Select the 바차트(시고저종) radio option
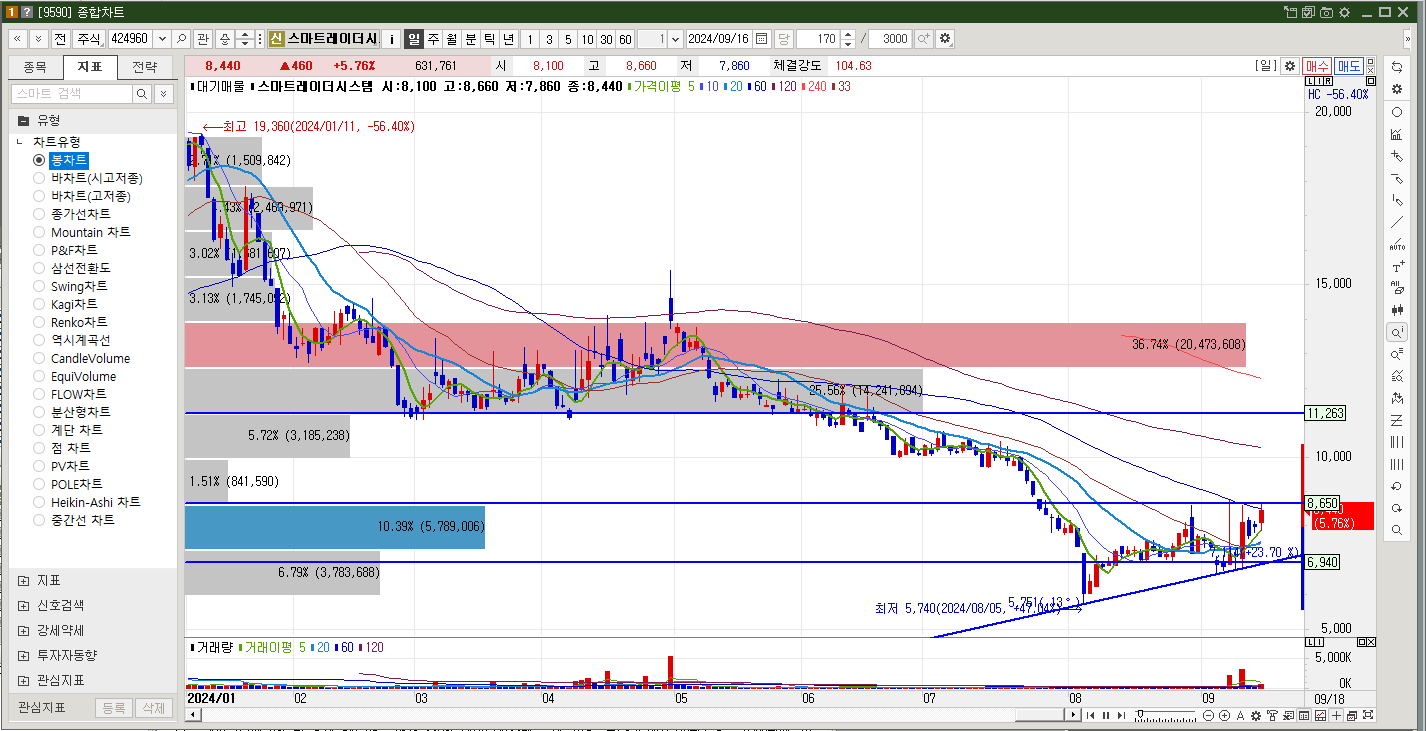 click(39, 178)
